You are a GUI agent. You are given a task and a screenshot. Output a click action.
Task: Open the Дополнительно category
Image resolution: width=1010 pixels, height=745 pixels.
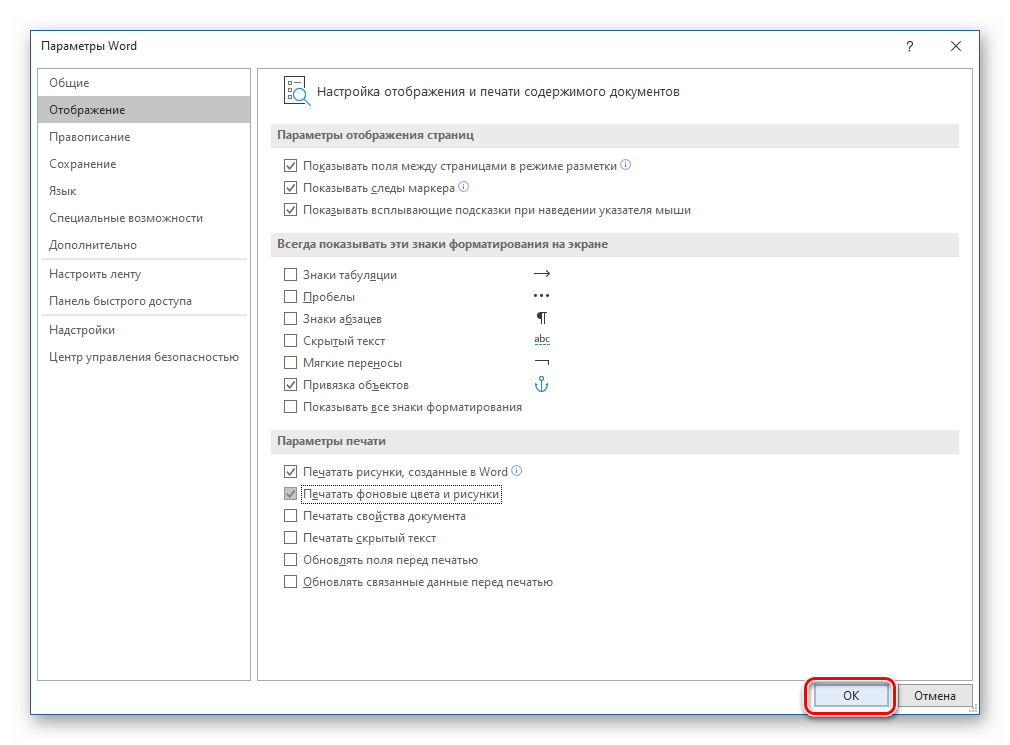(x=144, y=245)
